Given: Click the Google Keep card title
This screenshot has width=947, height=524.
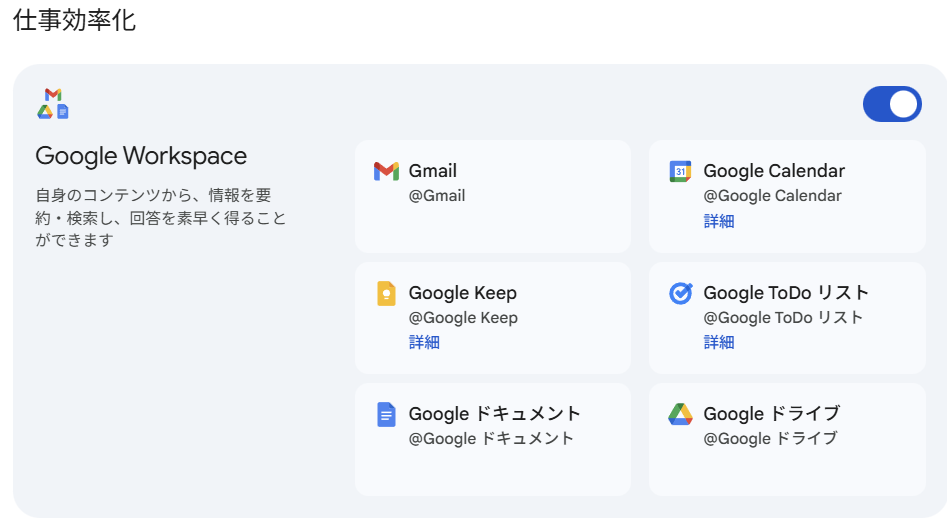Looking at the screenshot, I should pyautogui.click(x=463, y=293).
